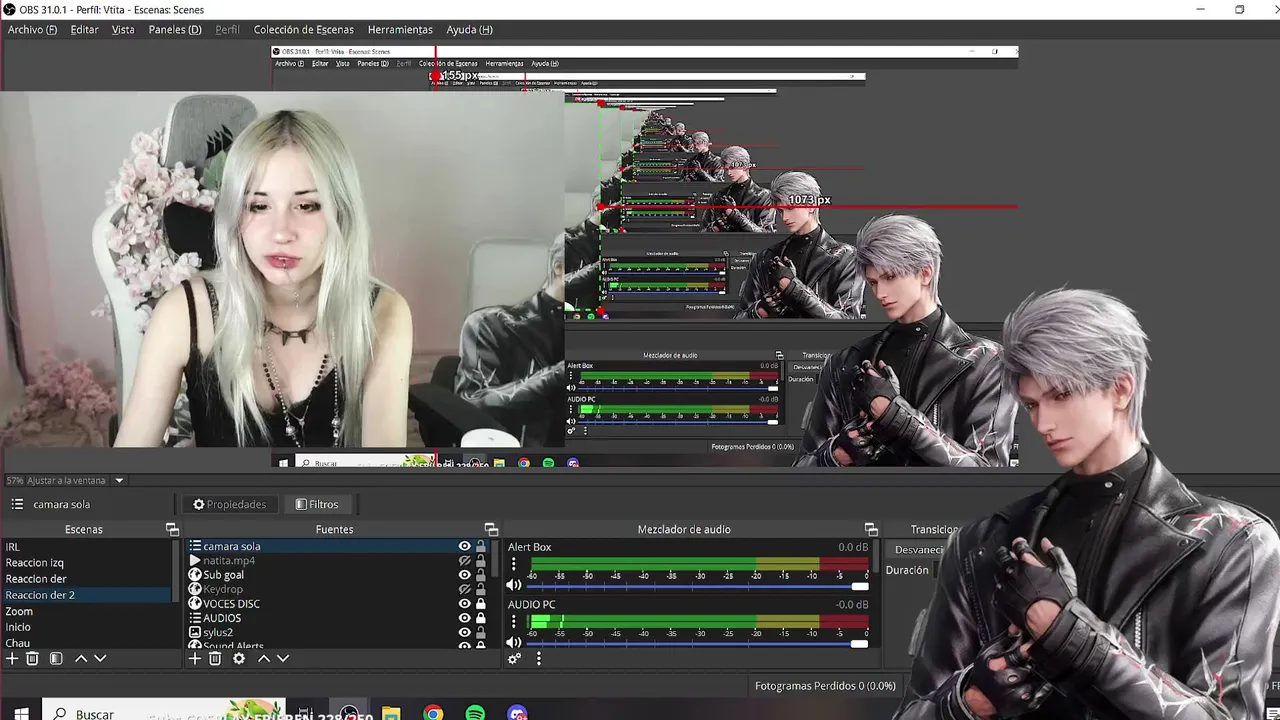Delete selected scene using Escenas trash icon
1280x720 pixels.
click(32, 659)
